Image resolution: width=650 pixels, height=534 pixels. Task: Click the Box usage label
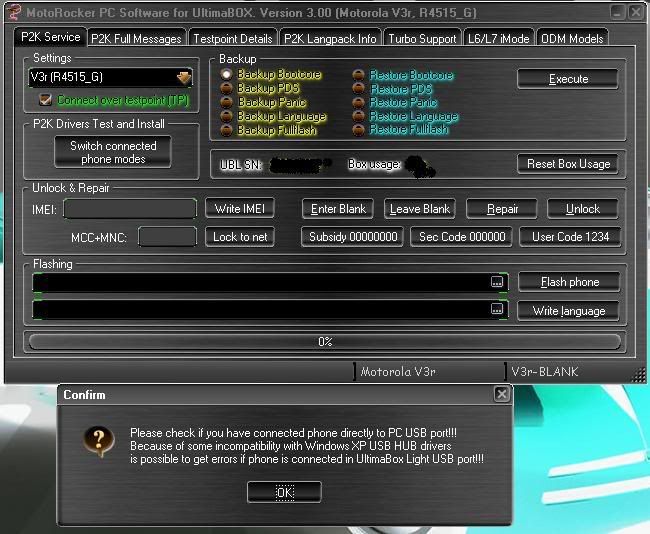point(375,165)
